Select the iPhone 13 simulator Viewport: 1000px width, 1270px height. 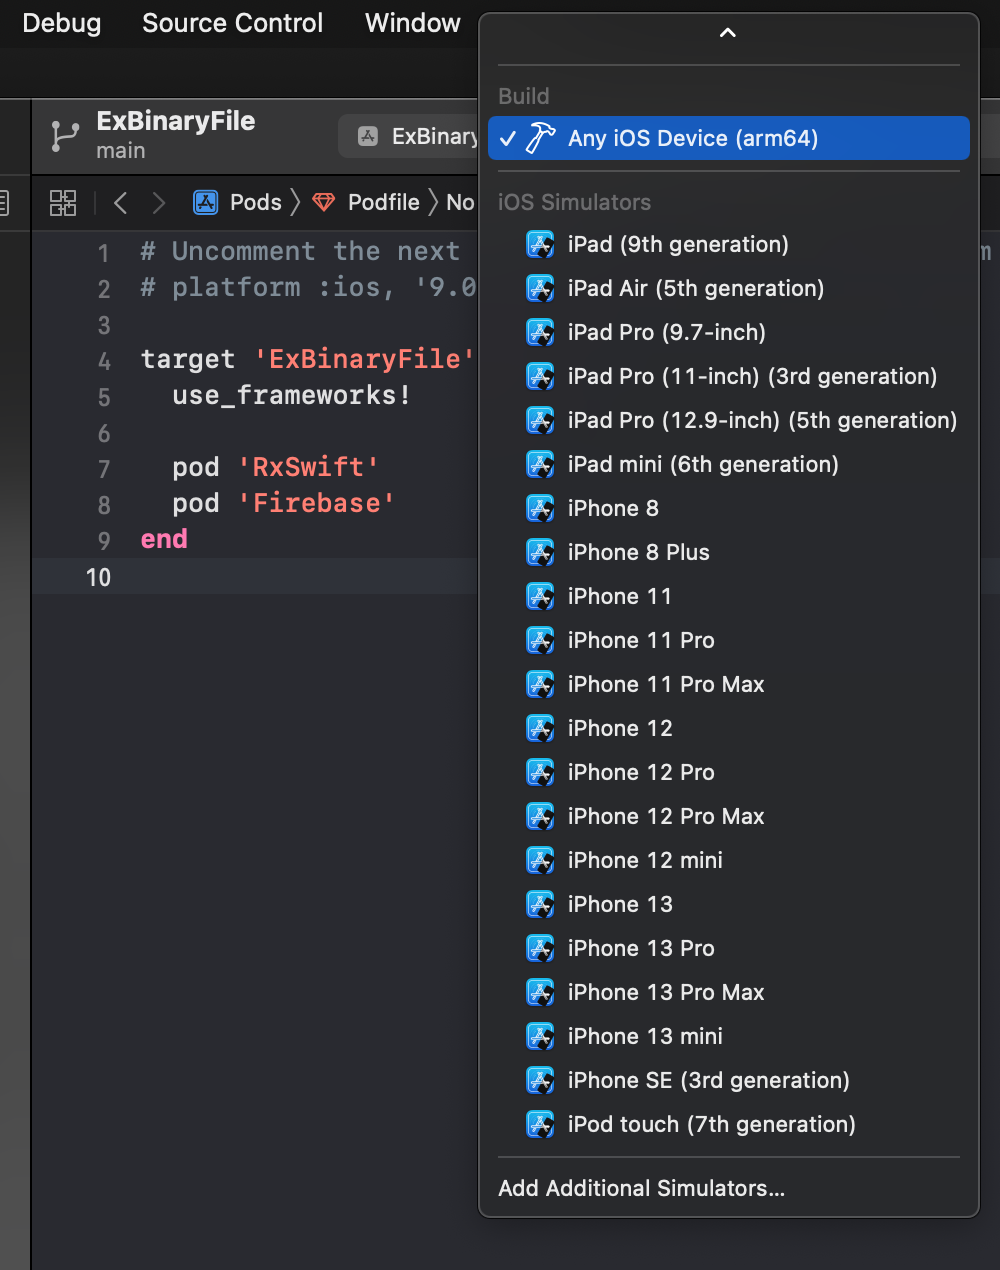coord(729,904)
